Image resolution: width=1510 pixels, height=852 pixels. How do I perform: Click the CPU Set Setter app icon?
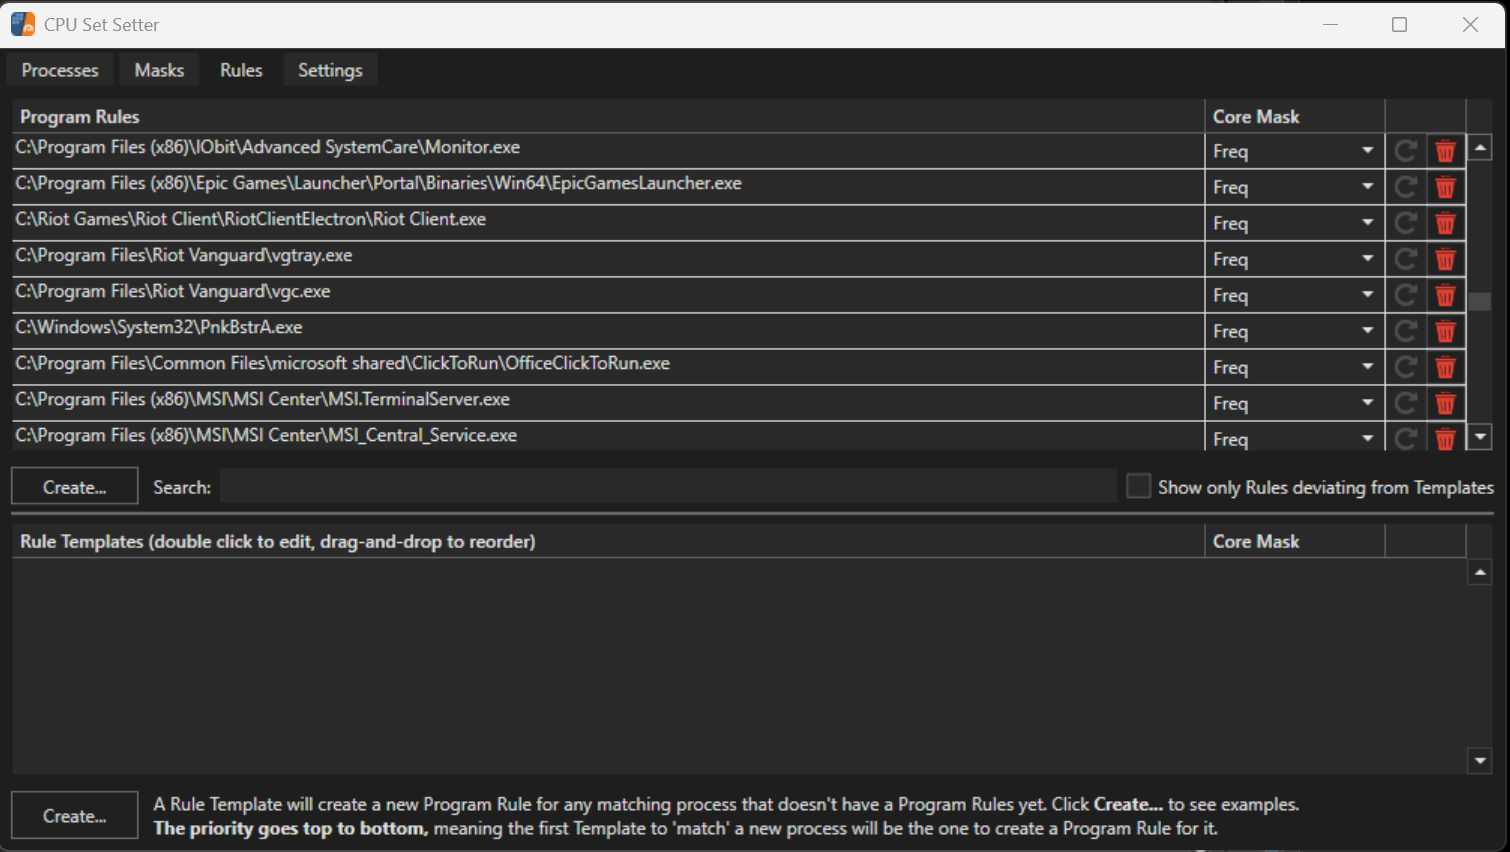pos(23,24)
